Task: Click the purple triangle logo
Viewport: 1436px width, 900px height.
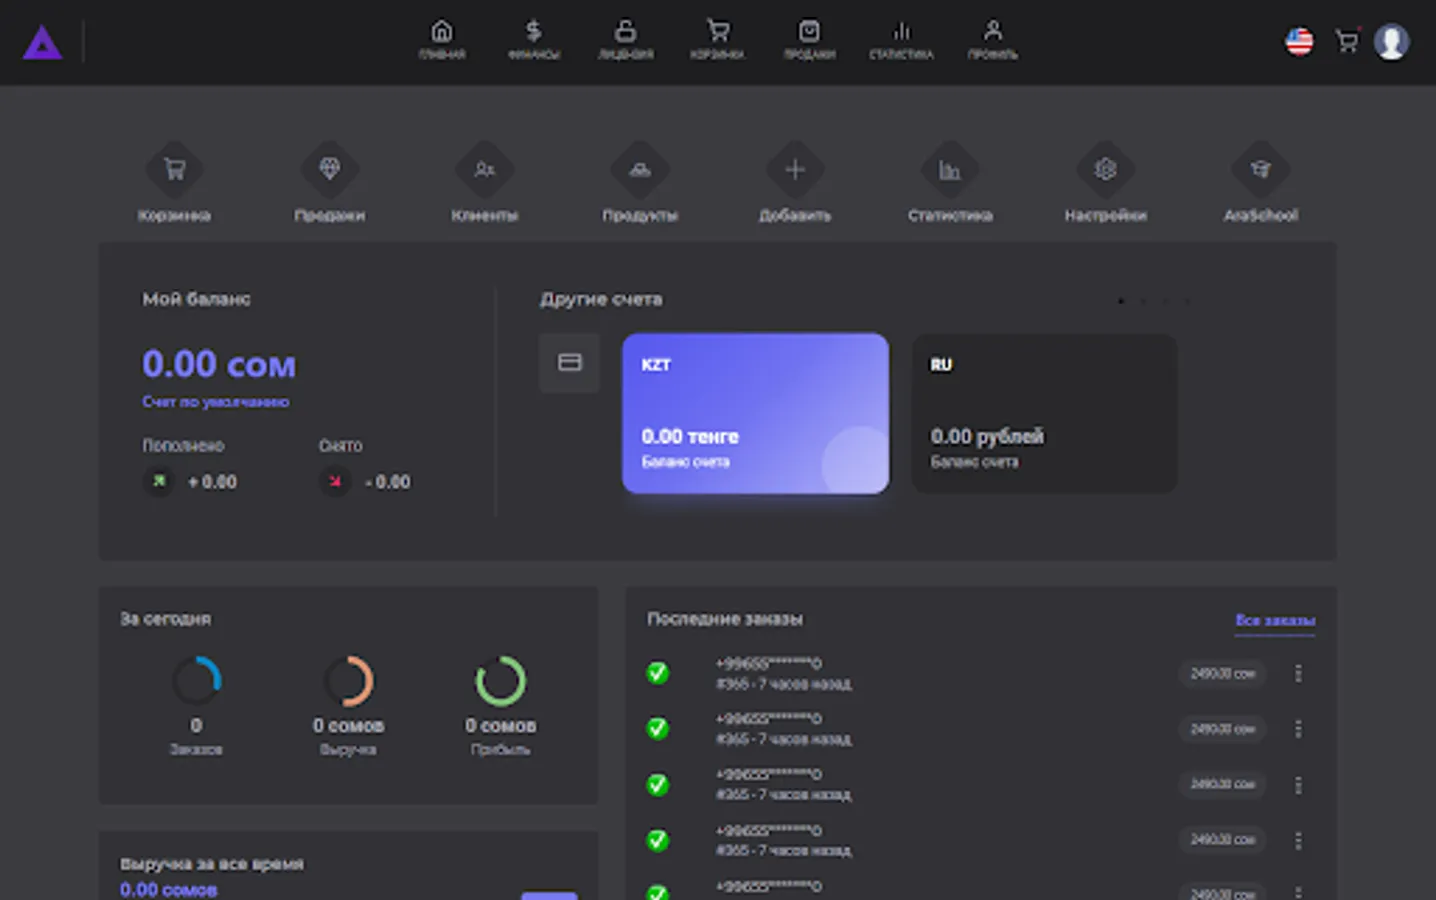Action: tap(43, 43)
